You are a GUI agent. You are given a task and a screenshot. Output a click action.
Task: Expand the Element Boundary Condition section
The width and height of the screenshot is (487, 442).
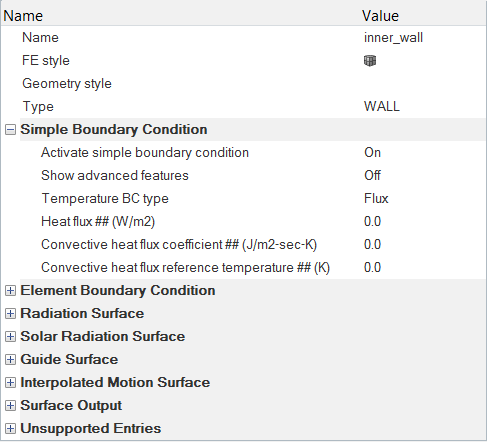click(x=10, y=291)
